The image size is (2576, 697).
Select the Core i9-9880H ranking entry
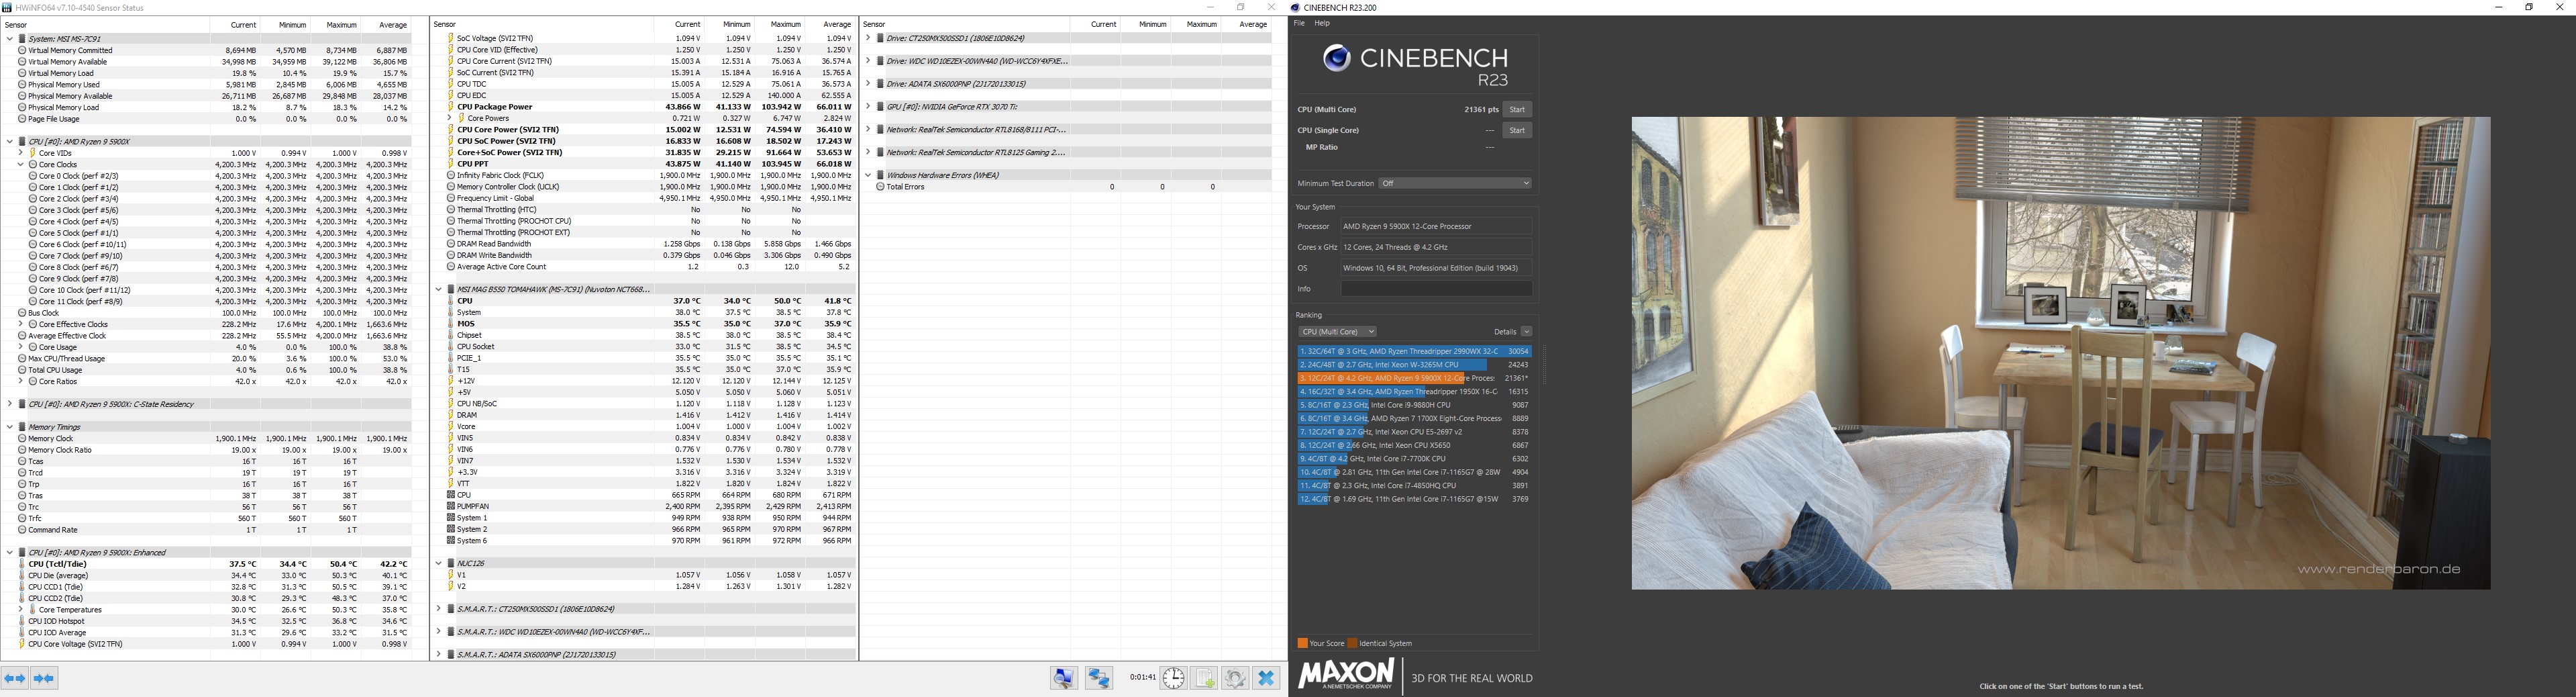1415,406
